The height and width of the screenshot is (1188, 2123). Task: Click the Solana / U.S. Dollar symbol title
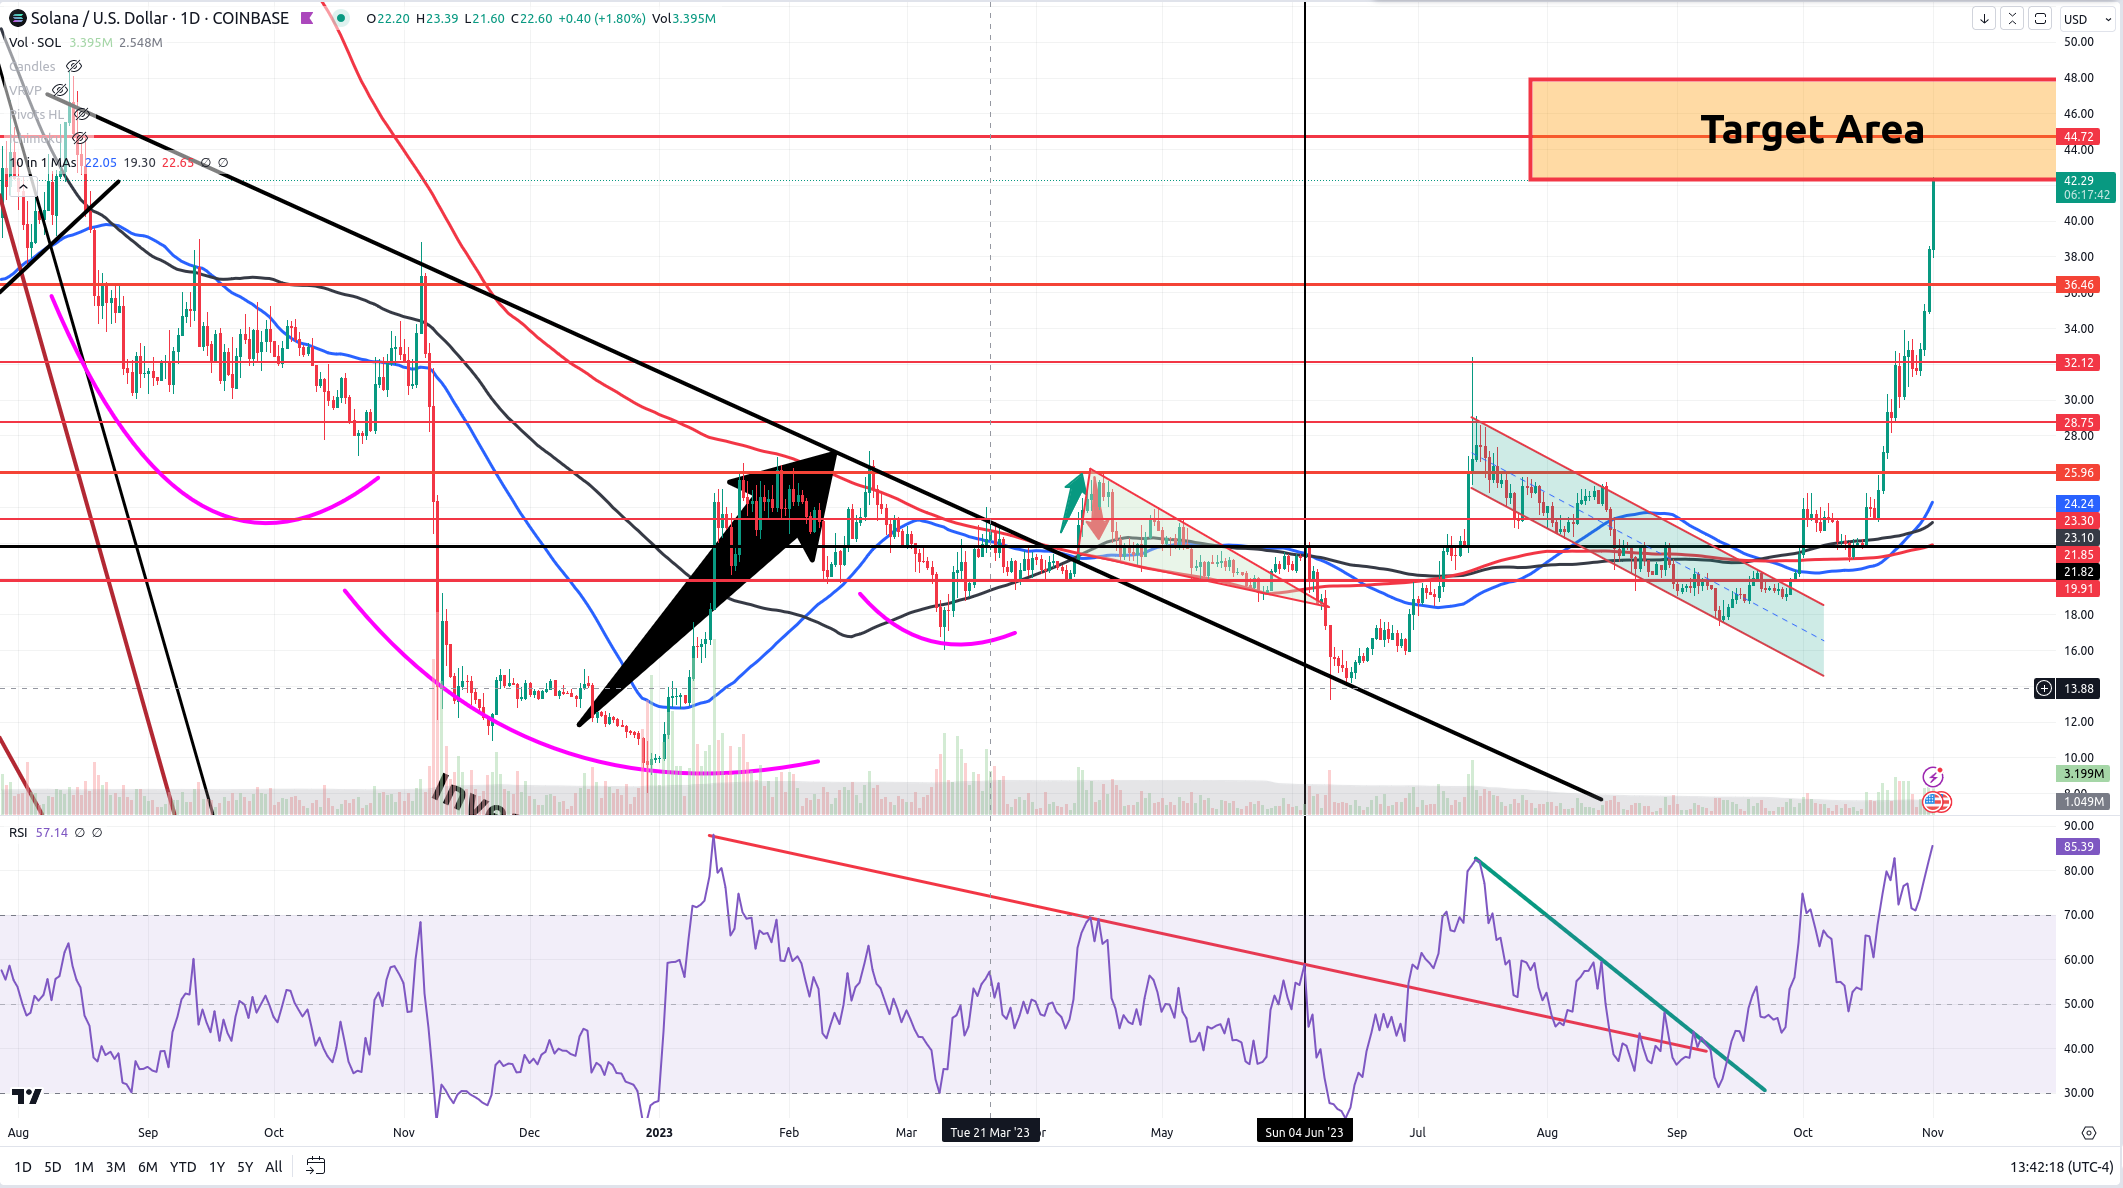(x=158, y=18)
